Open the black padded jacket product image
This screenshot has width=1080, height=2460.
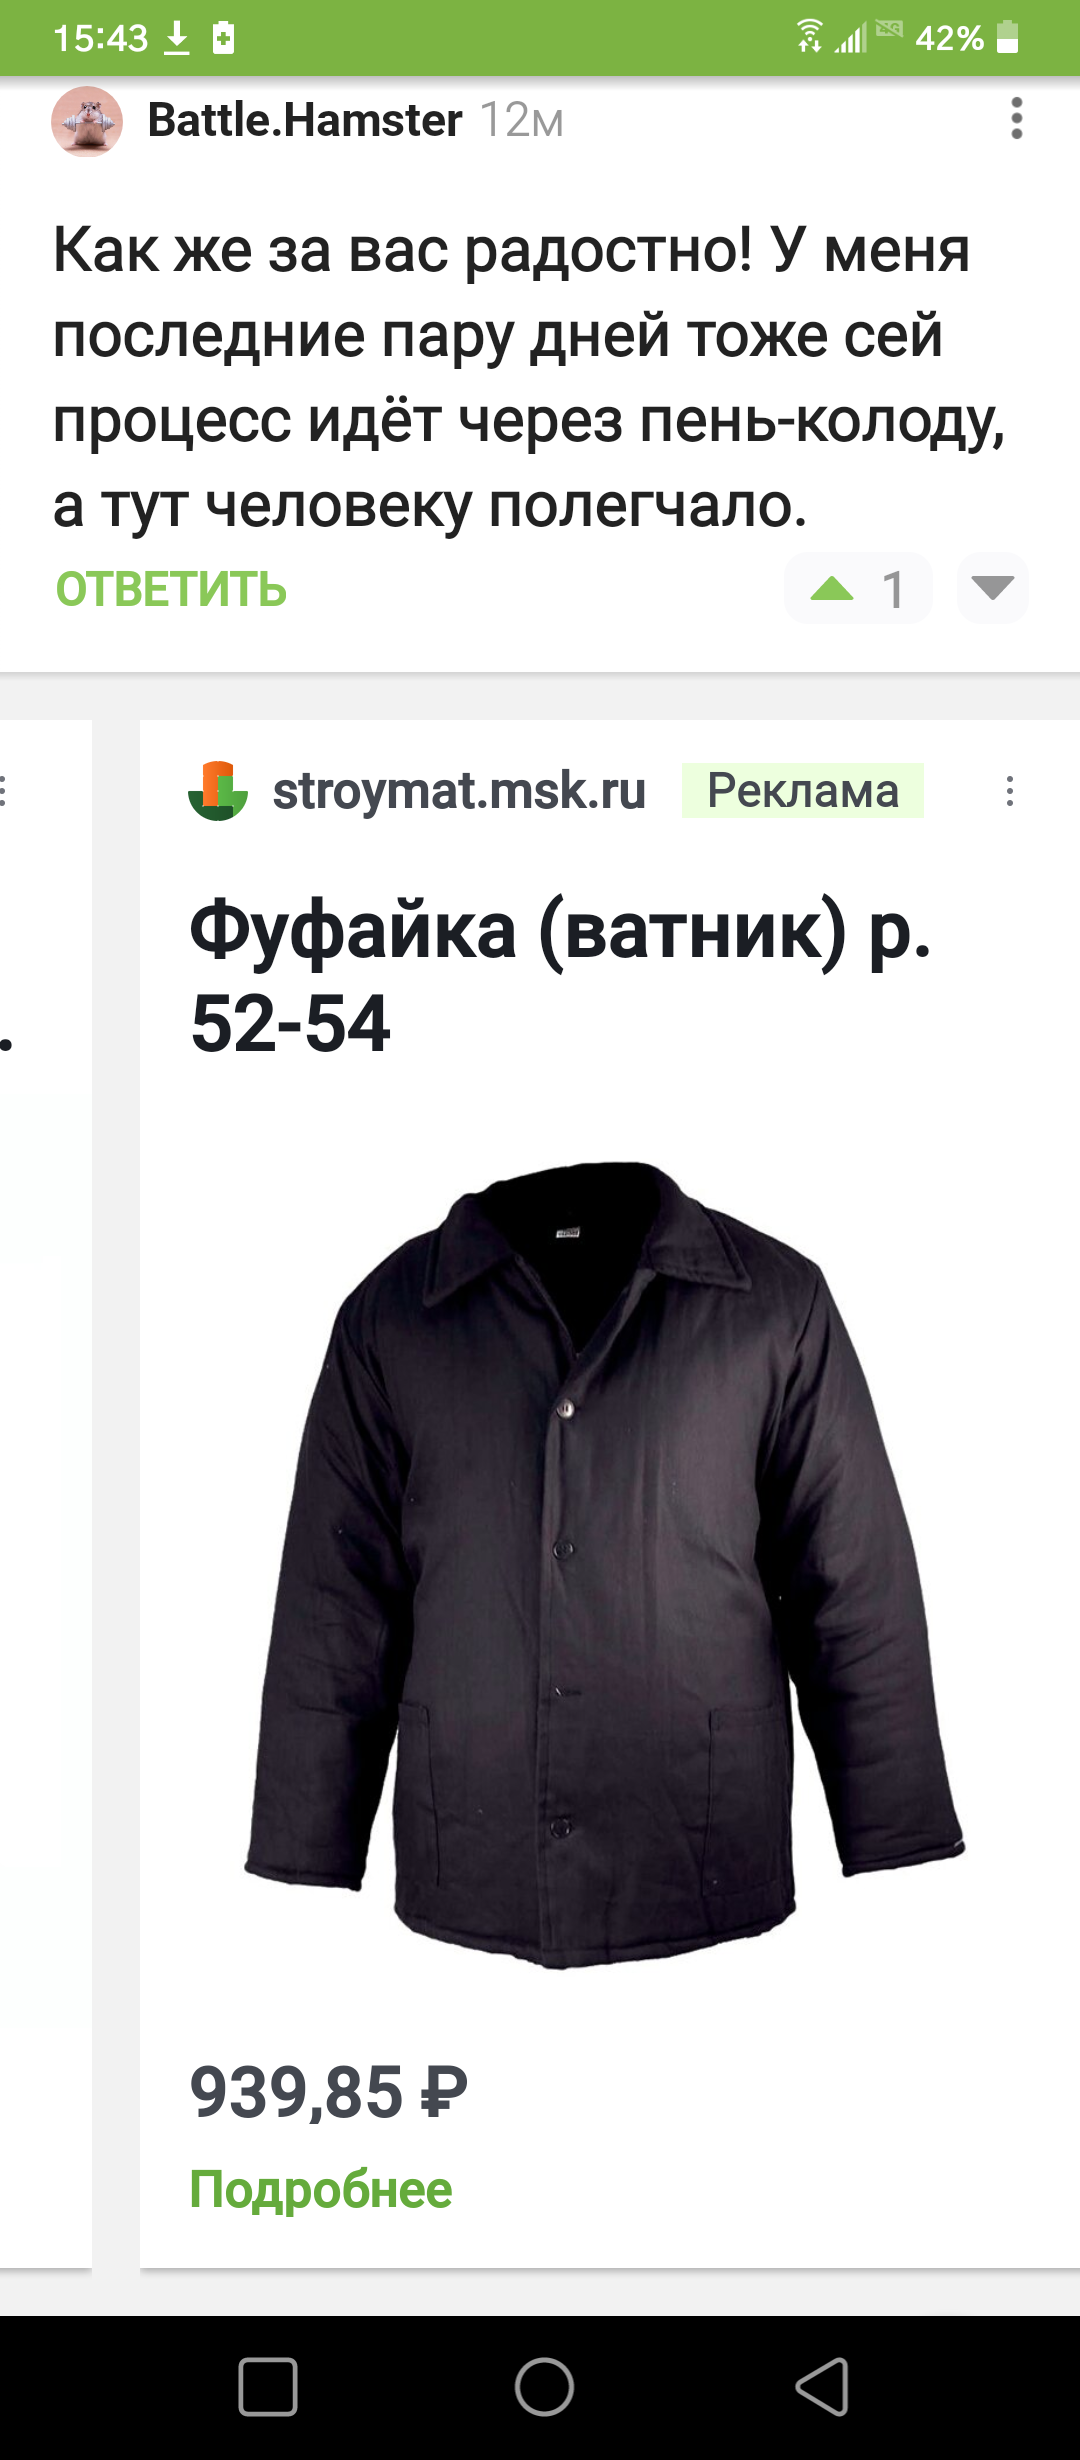605,1565
